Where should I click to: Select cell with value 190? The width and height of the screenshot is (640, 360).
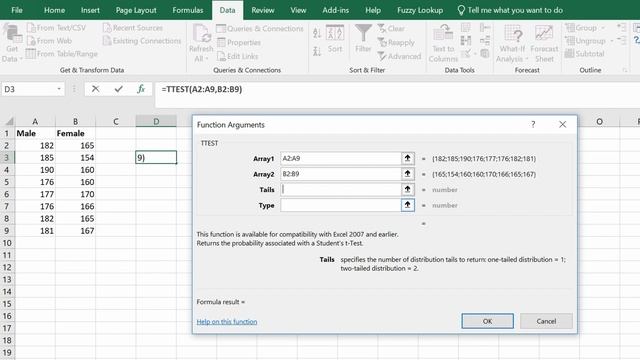point(35,170)
